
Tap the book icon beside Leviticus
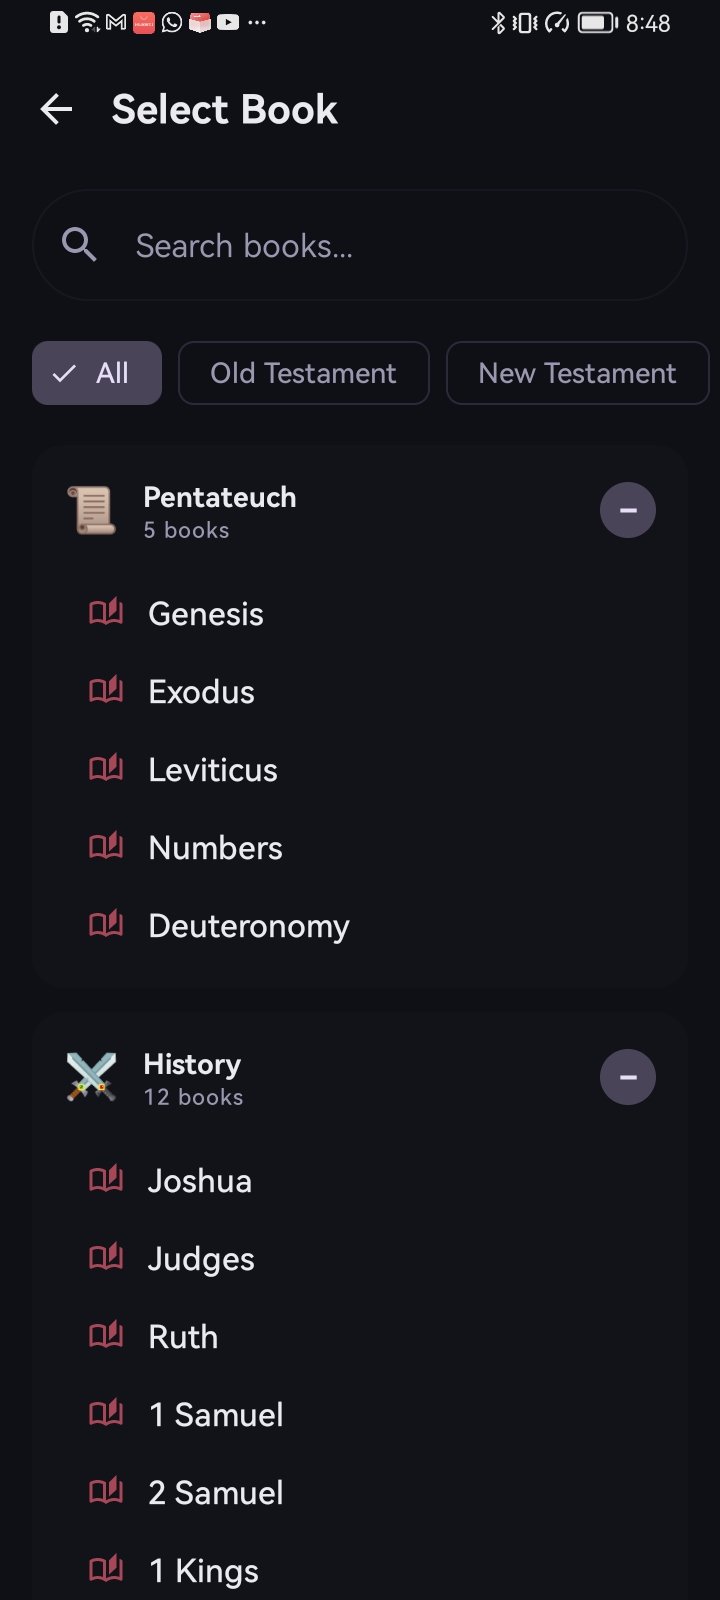point(106,768)
